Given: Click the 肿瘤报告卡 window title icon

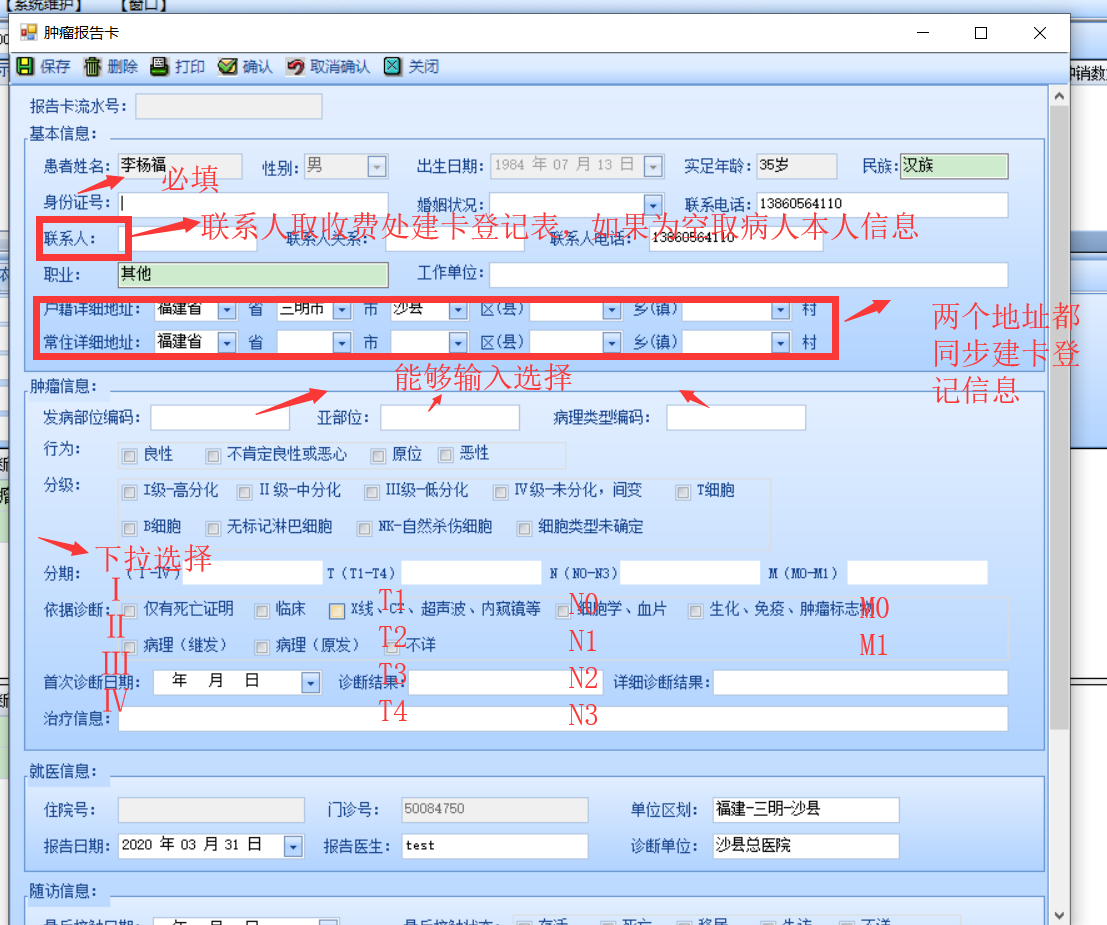Looking at the screenshot, I should pos(28,32).
